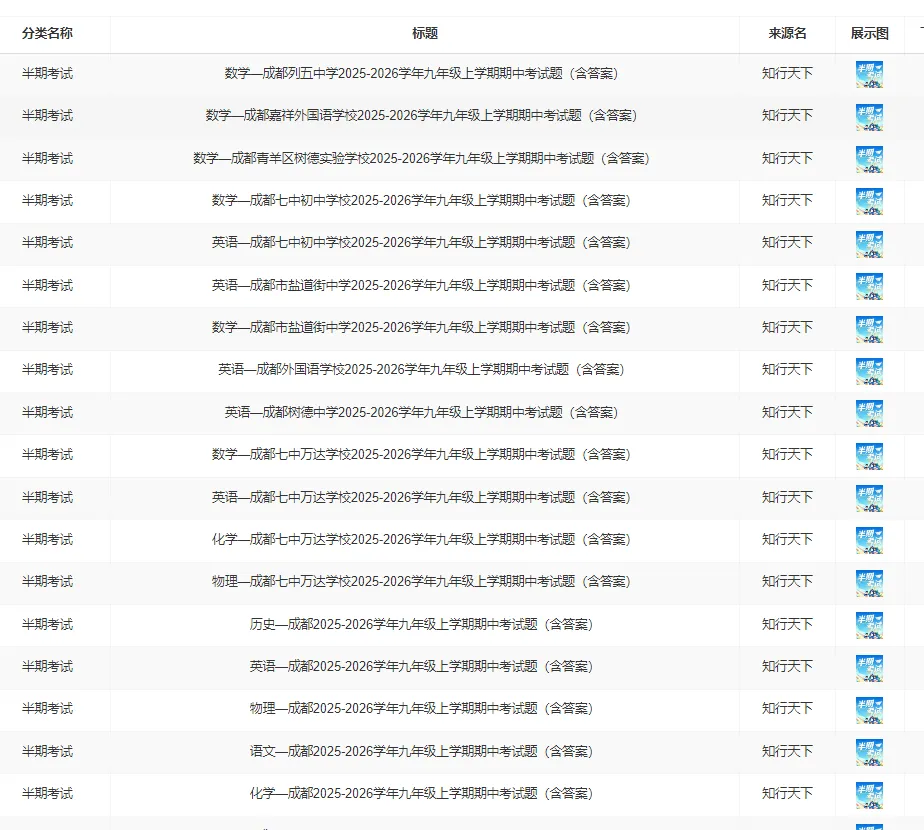Open thumbnail in 数学—成都列五中学 row
The height and width of the screenshot is (830, 924).
pos(869,74)
